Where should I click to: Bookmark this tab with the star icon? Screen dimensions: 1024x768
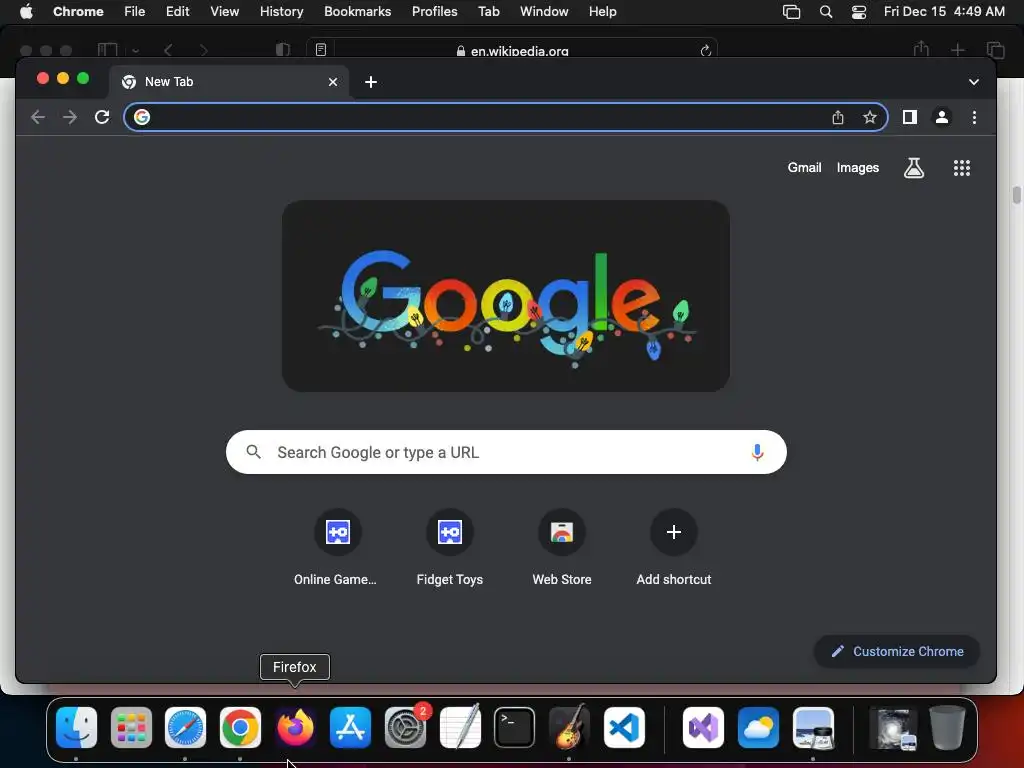click(869, 117)
